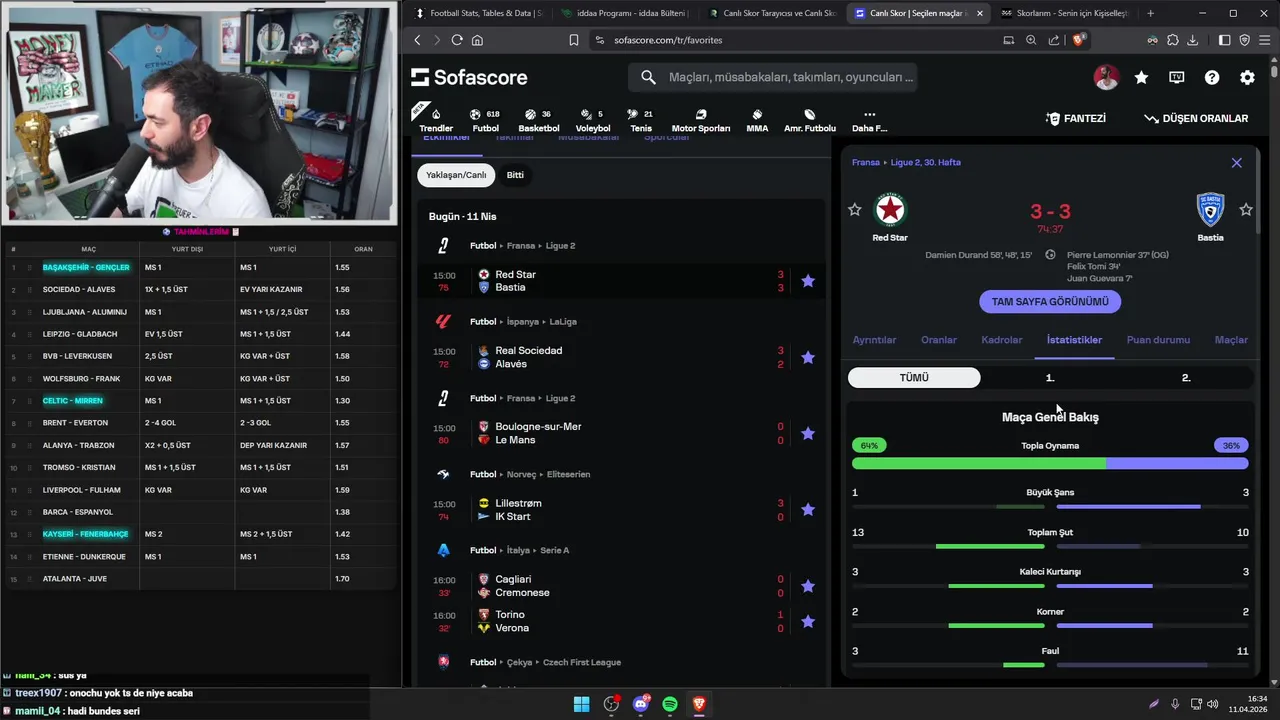Open the help question mark icon
This screenshot has width=1280, height=720.
[1212, 77]
